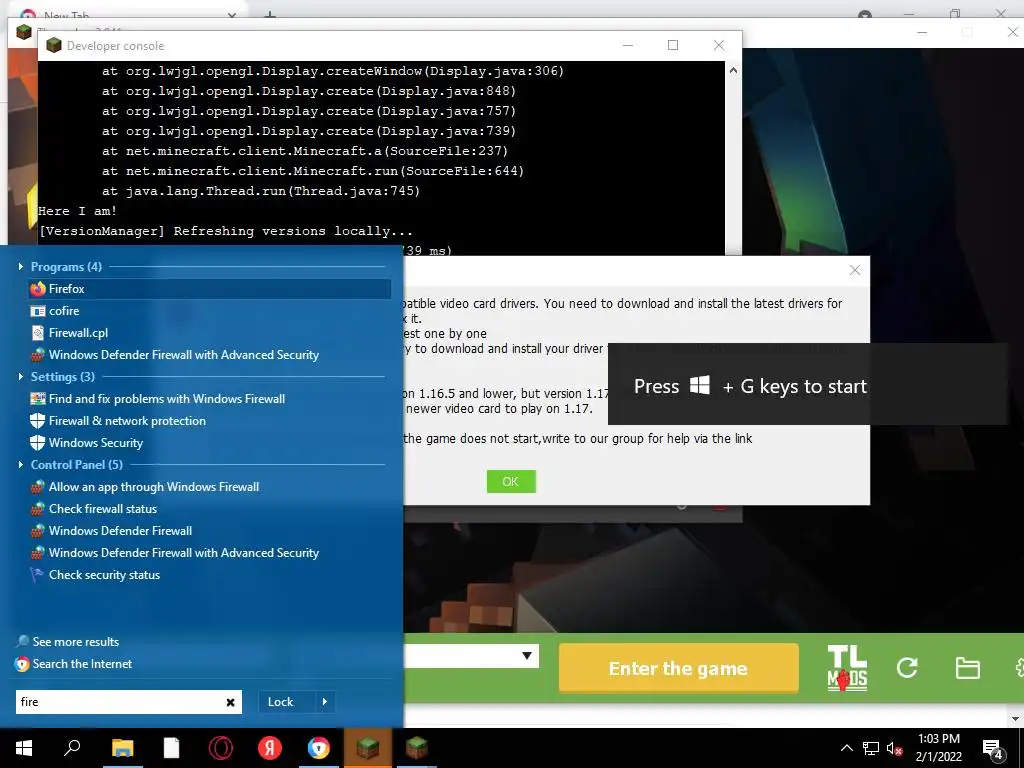Open Windows Security setting
The width and height of the screenshot is (1024, 768).
(x=86, y=443)
